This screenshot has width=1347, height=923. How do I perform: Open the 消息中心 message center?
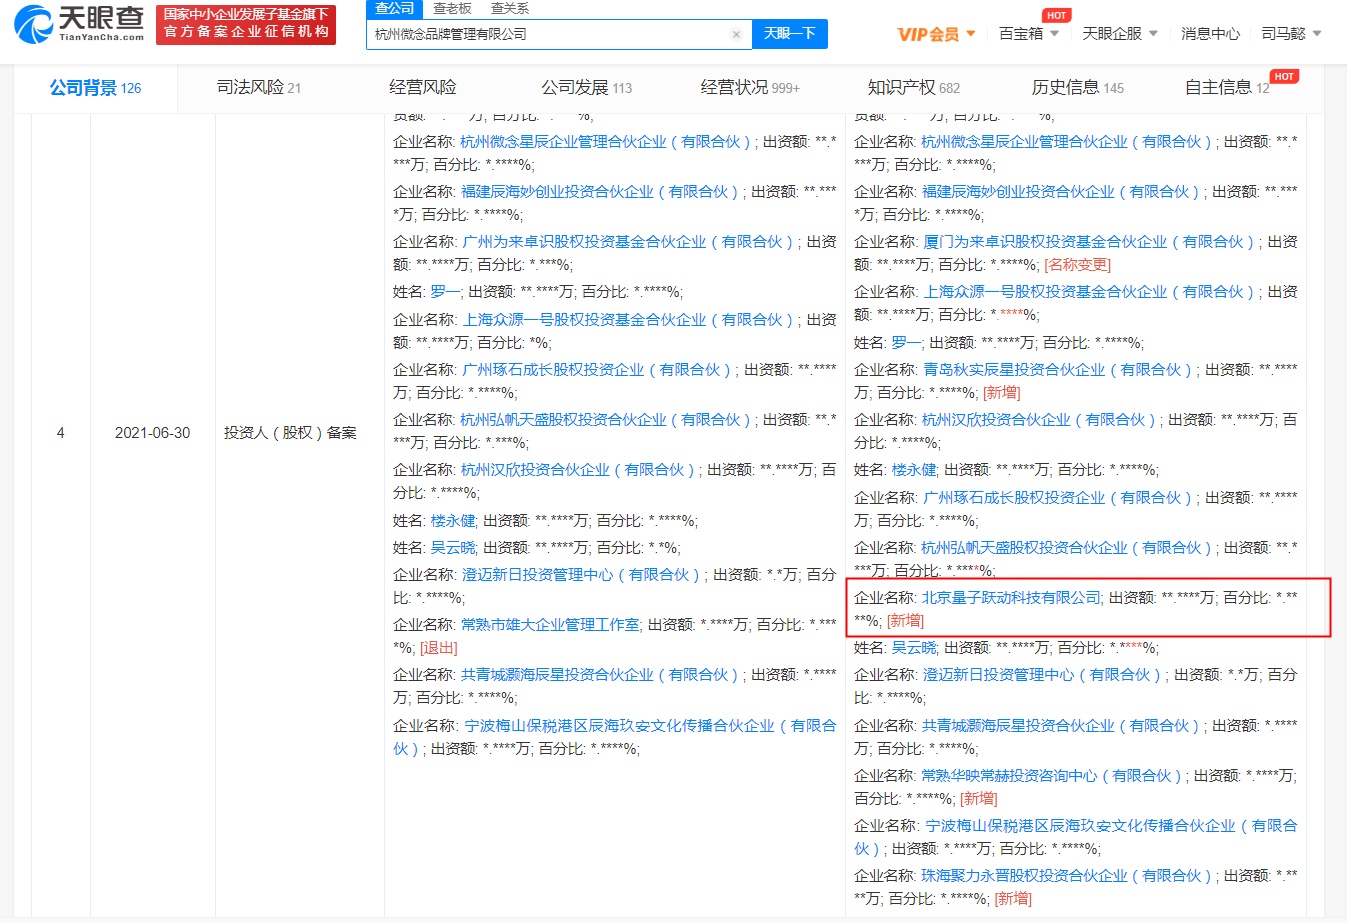(x=1210, y=34)
